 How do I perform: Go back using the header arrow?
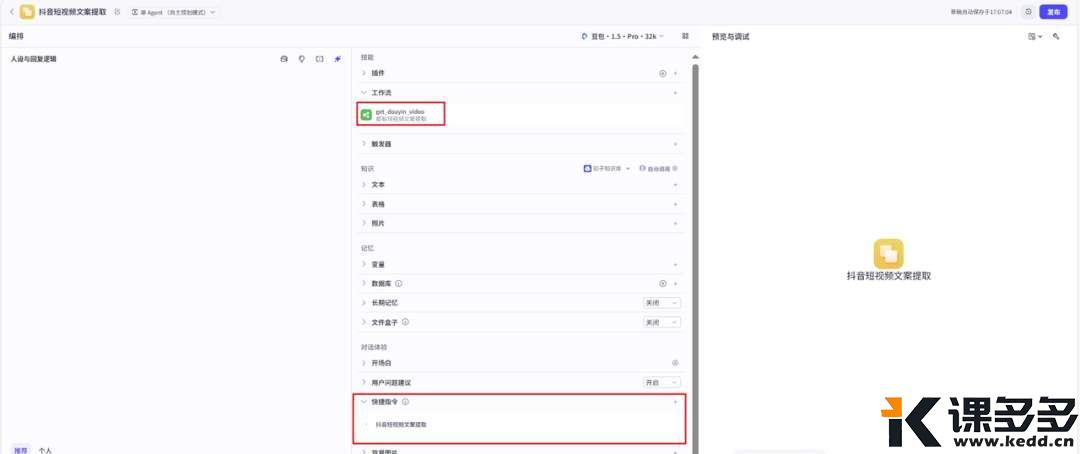(12, 12)
